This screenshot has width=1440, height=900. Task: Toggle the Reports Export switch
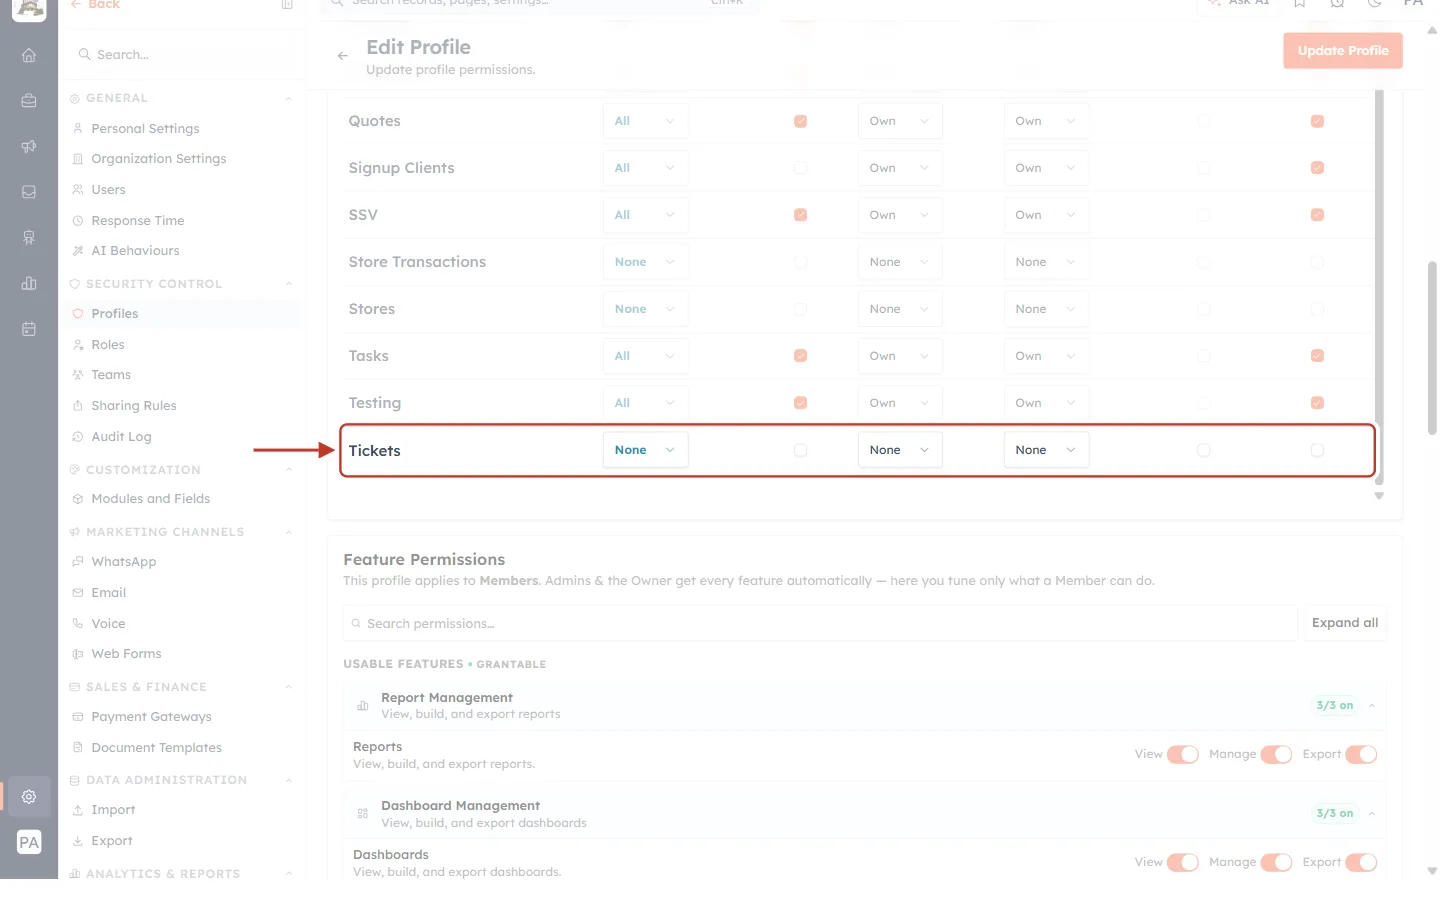tap(1361, 755)
